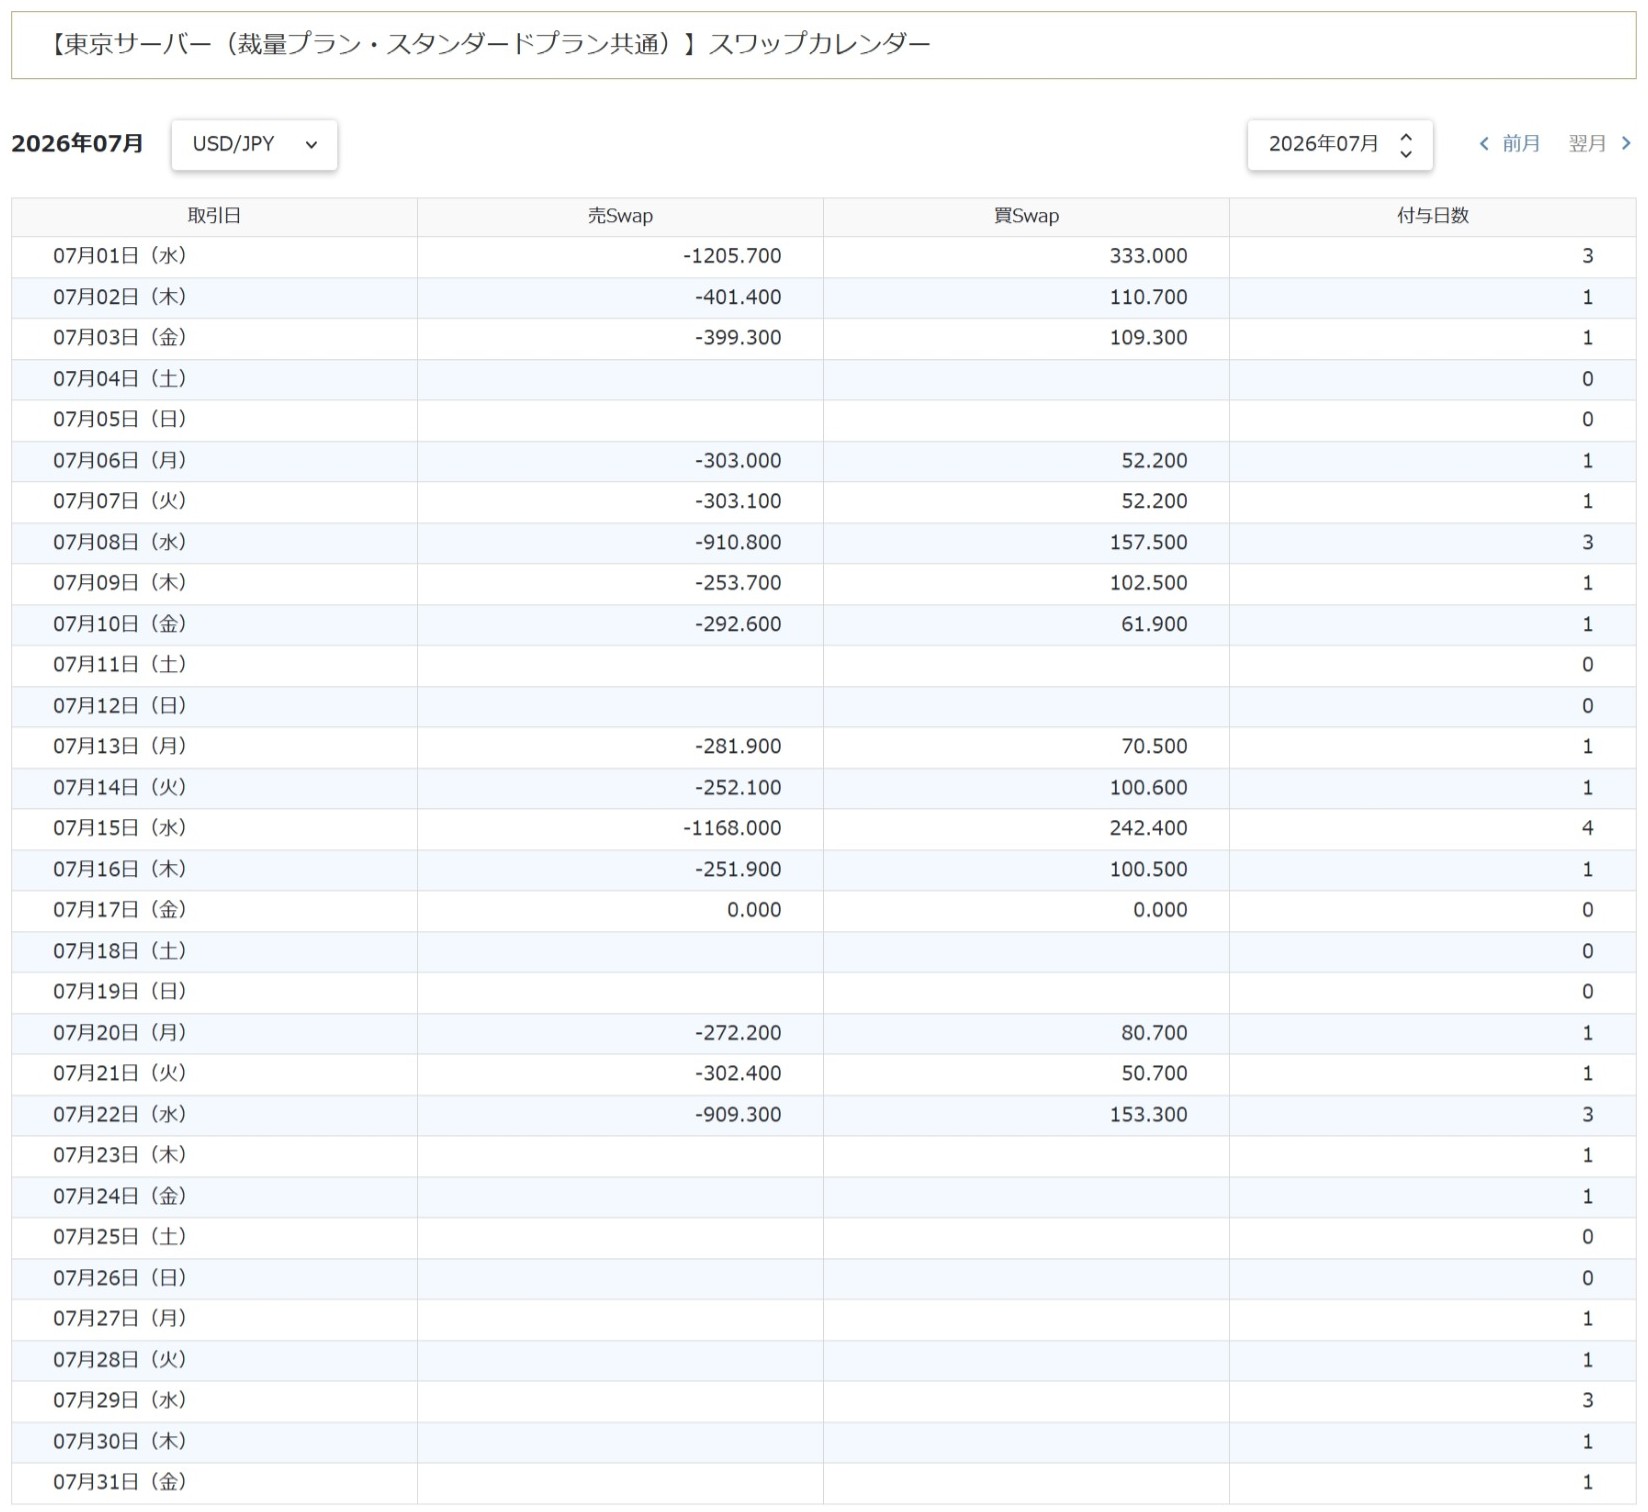Go to previous month via 前月 link
1648x1512 pixels.
(x=1521, y=144)
